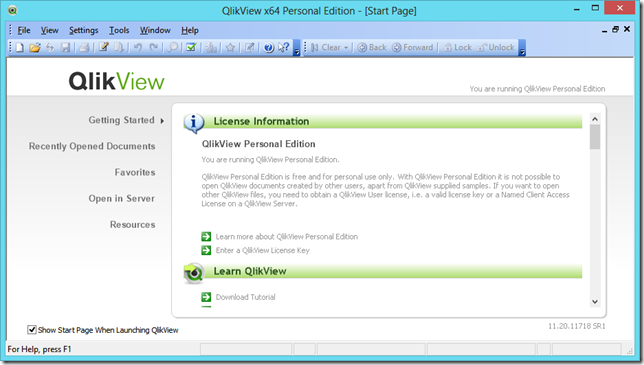
Task: Click the scrollbar thumb in start page panel
Action: [x=595, y=137]
